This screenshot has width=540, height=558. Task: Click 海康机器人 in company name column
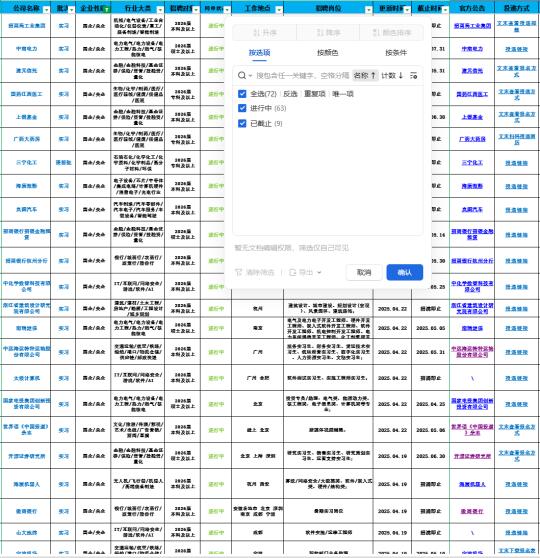pyautogui.click(x=26, y=484)
